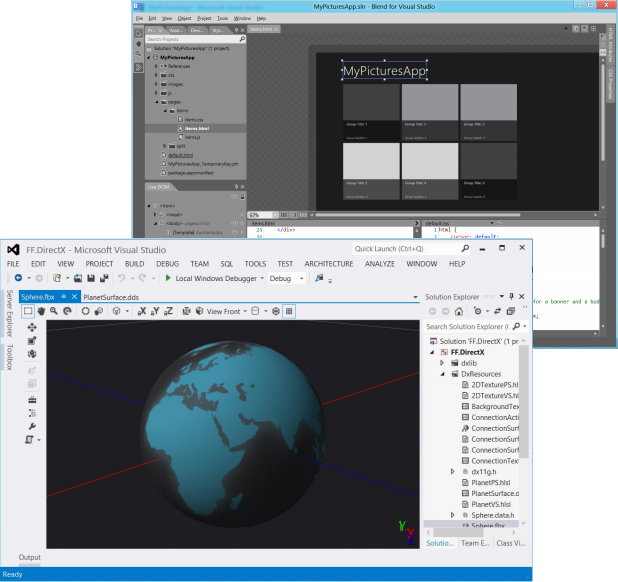
Task: Open default.html in Blend Projects
Action: click(x=180, y=155)
